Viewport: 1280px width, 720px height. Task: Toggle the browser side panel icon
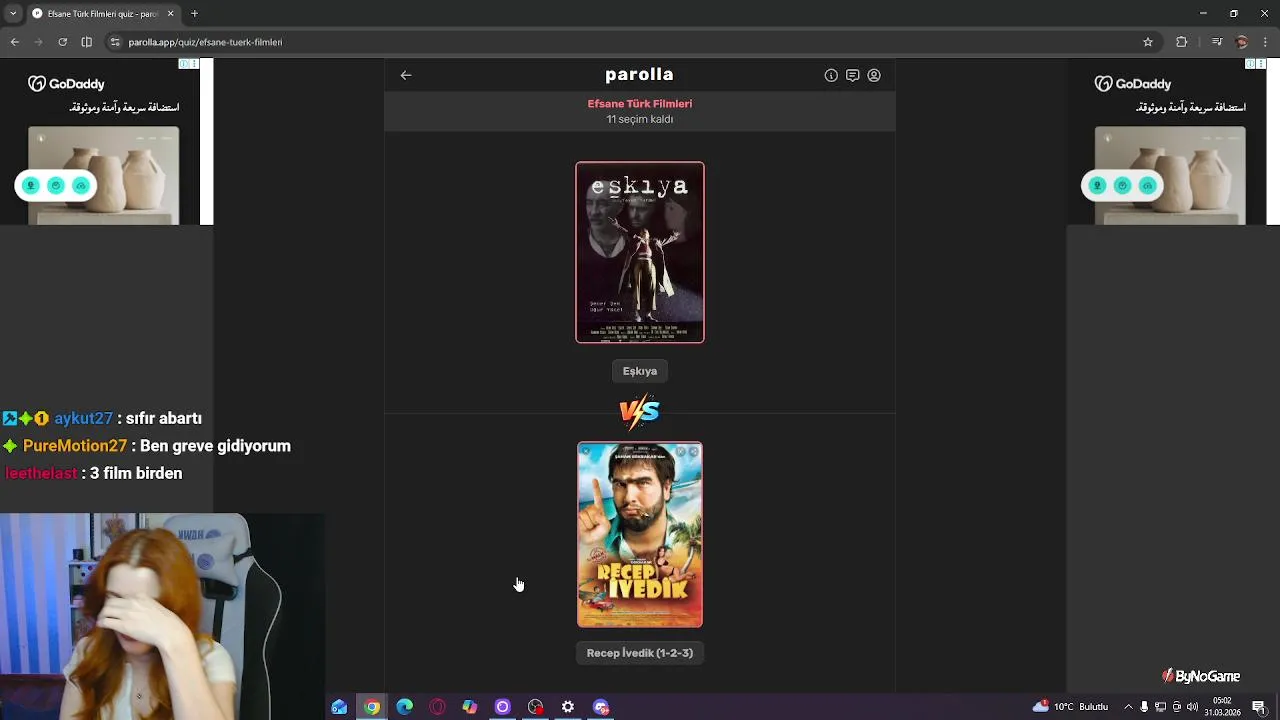pos(86,42)
